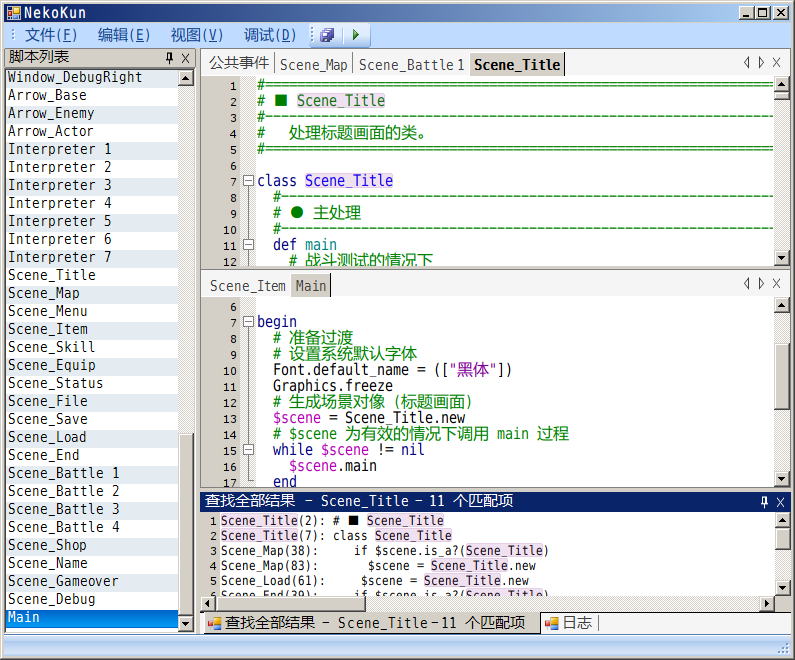This screenshot has height=660, width=795.
Task: Select Scene_Gameover script
Action: [92, 581]
